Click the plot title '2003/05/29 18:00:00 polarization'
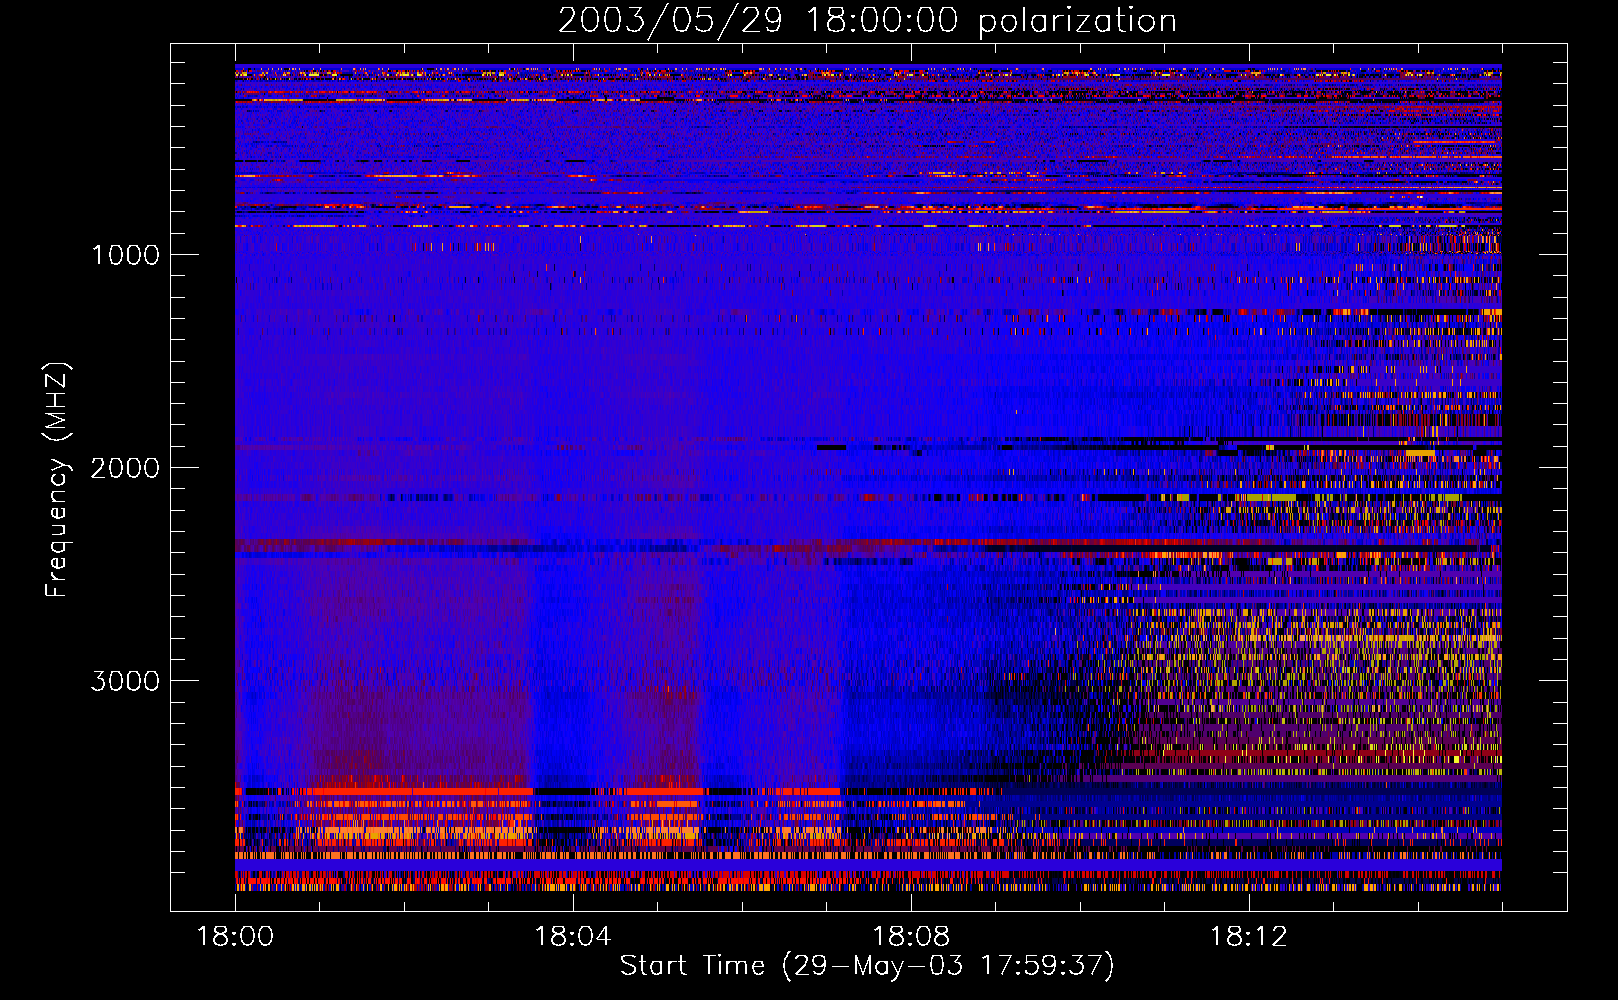 (x=867, y=20)
